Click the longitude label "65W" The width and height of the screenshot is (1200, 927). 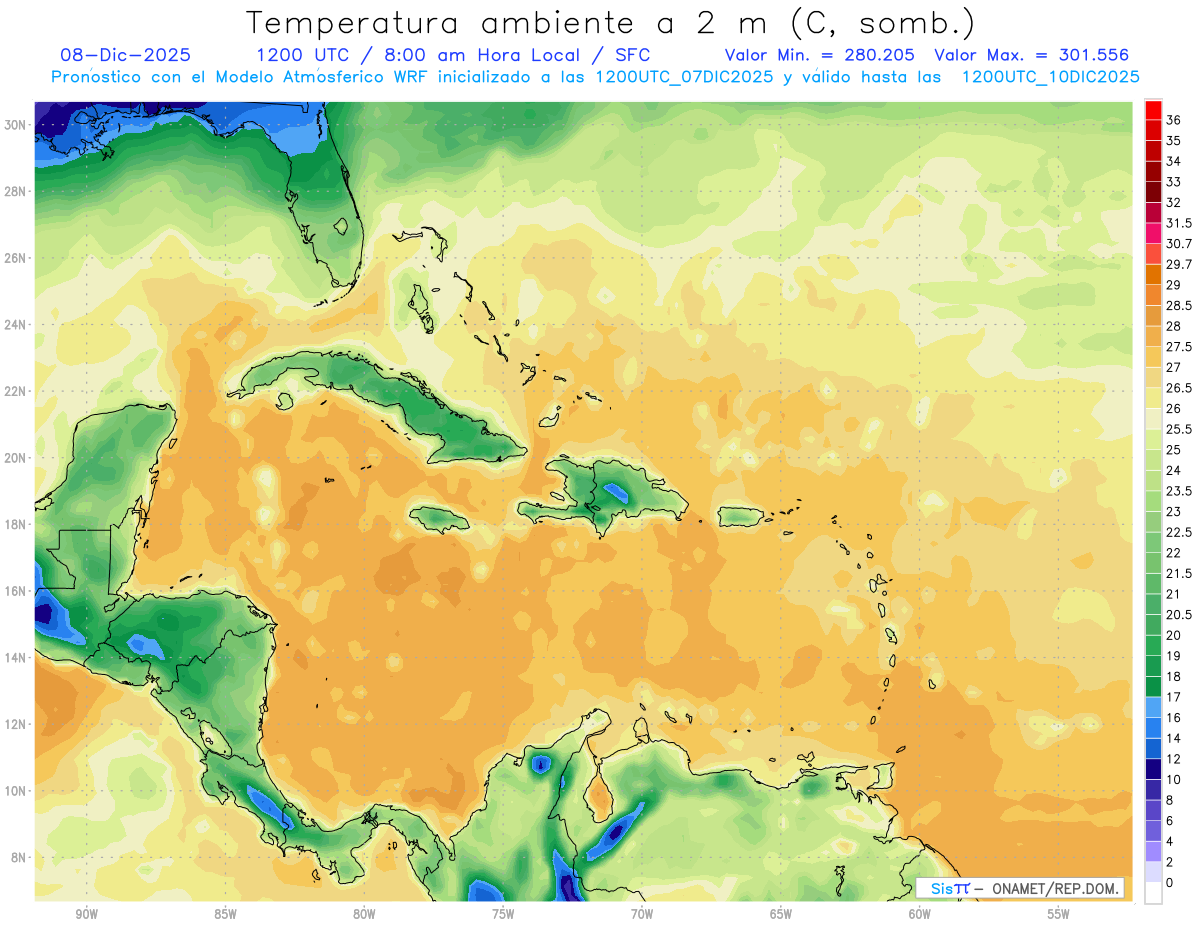(x=781, y=914)
